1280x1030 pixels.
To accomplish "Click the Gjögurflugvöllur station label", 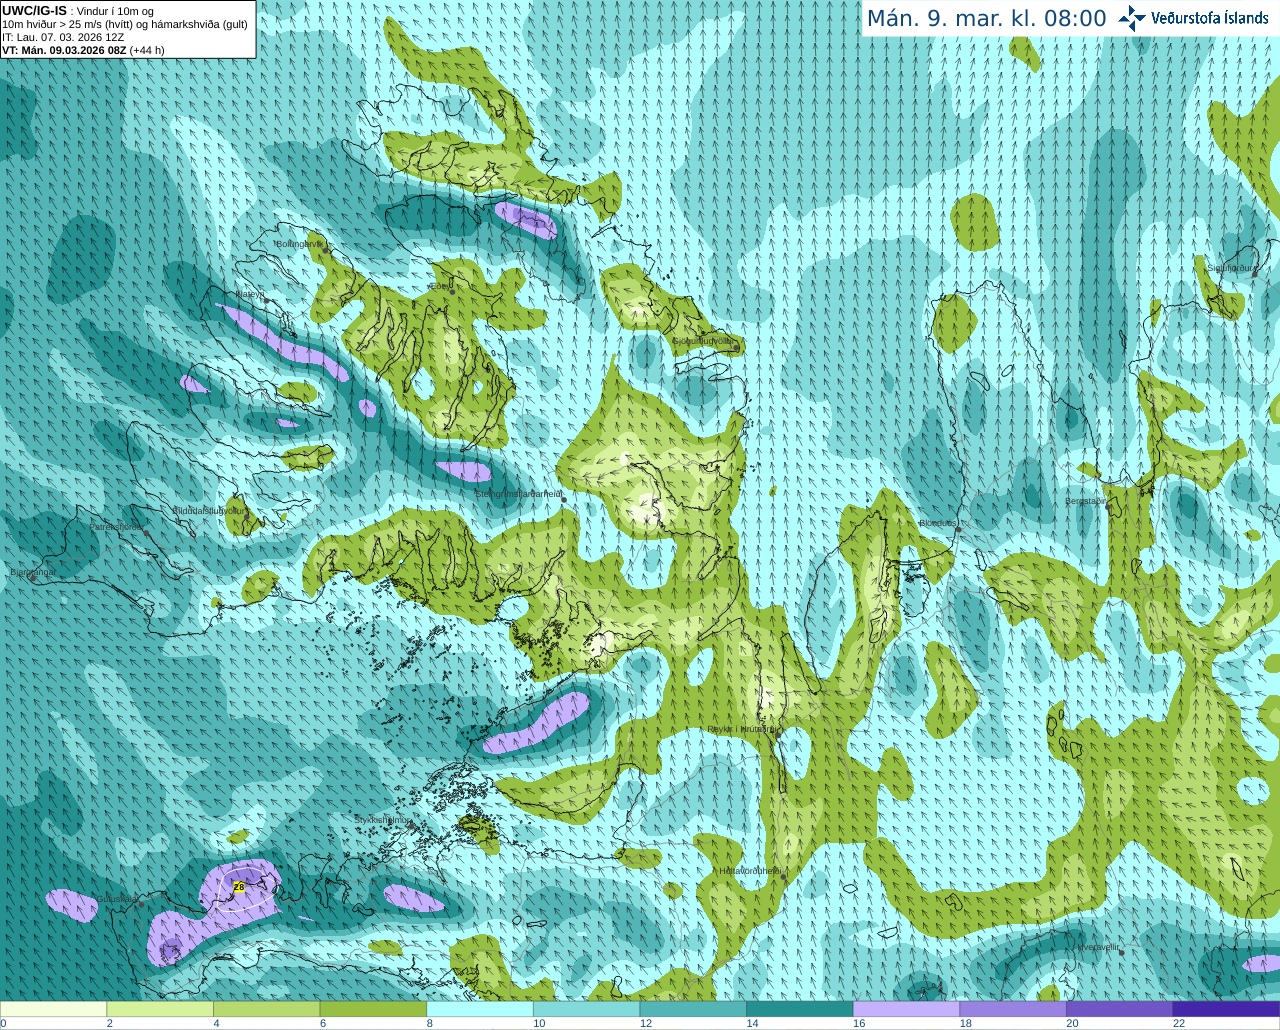I will 703,341.
